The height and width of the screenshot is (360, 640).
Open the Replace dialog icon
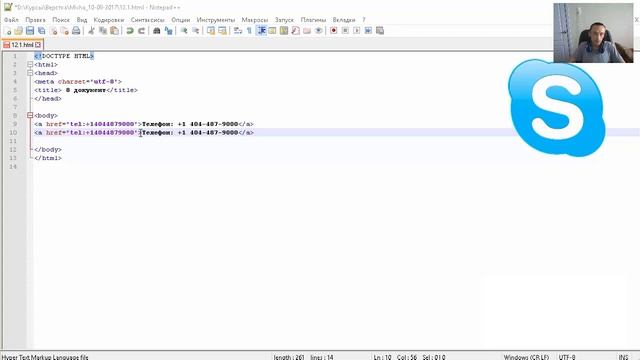pyautogui.click(x=168, y=31)
